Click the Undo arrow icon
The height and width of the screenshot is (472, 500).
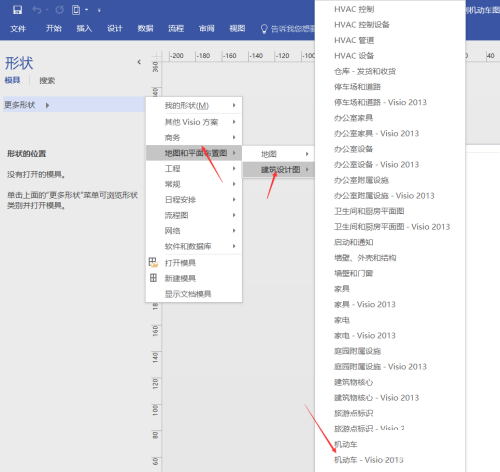click(x=37, y=10)
